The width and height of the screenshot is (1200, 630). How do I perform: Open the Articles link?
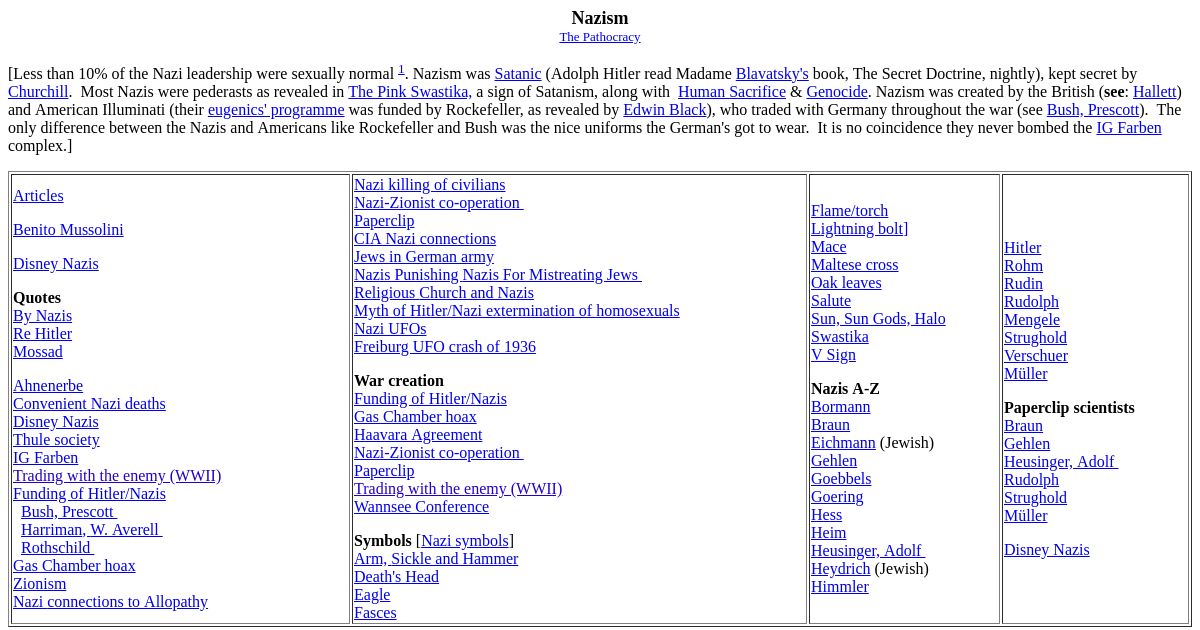[x=38, y=196]
